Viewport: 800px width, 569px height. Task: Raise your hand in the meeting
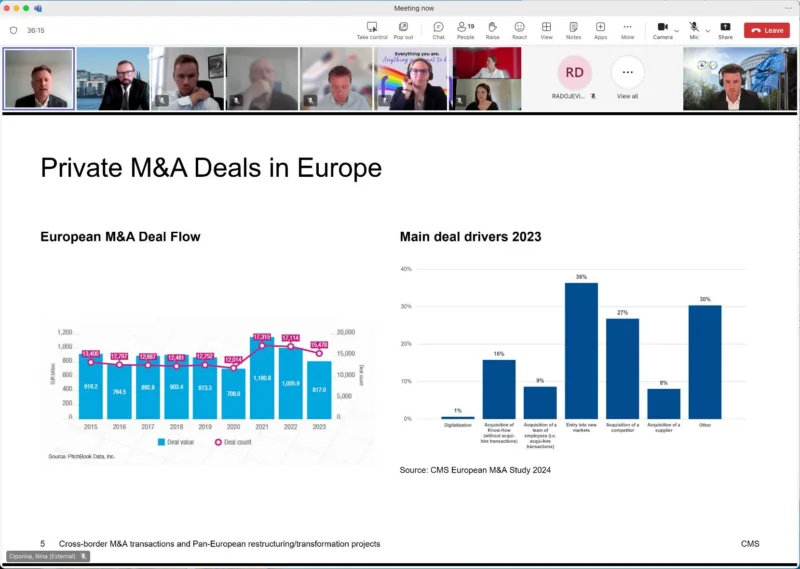click(493, 29)
